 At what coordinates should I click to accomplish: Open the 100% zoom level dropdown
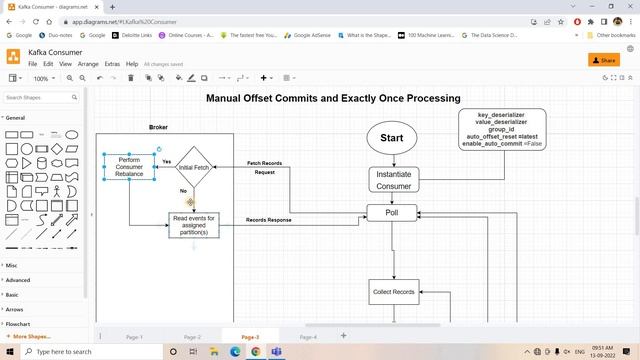[44, 78]
